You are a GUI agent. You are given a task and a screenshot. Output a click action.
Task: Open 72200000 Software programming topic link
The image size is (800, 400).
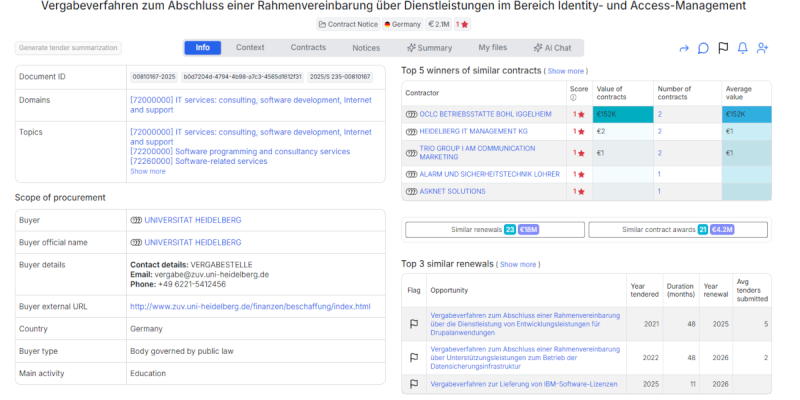tap(240, 152)
